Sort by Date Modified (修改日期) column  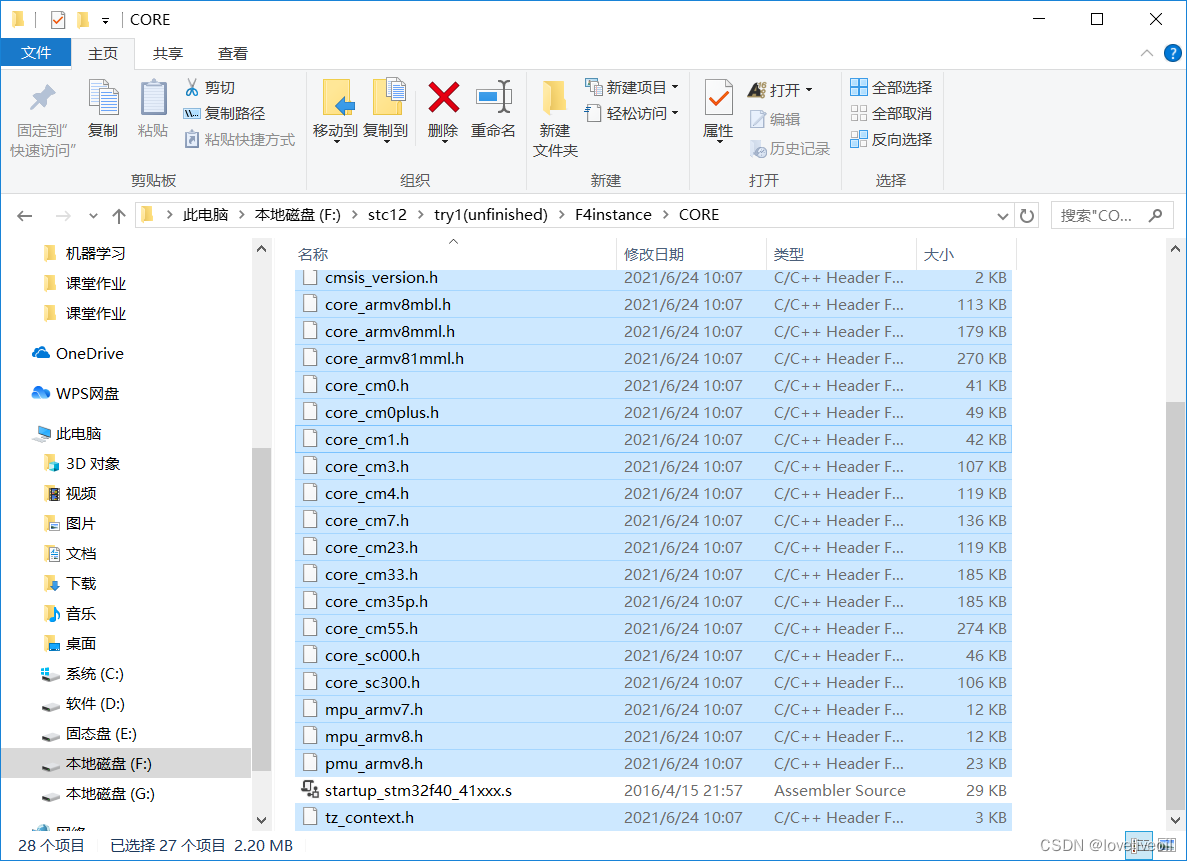(692, 254)
